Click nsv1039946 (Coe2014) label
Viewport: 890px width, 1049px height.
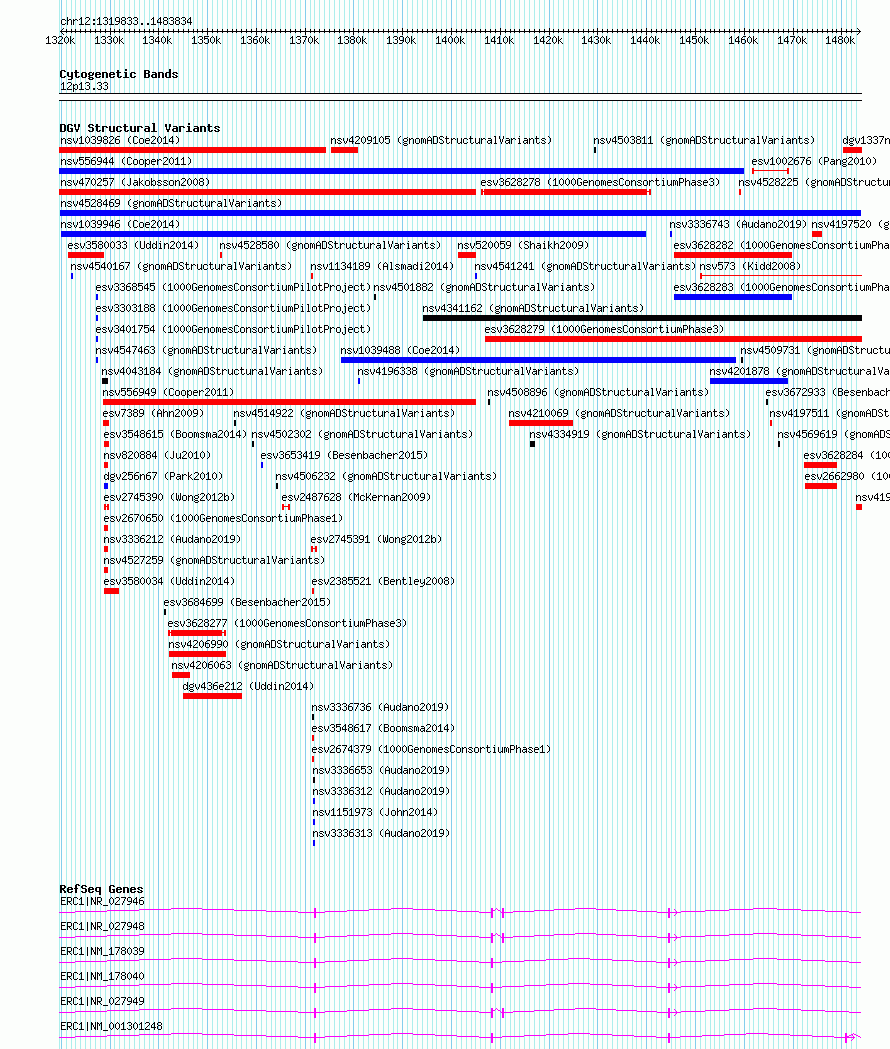pyautogui.click(x=120, y=224)
